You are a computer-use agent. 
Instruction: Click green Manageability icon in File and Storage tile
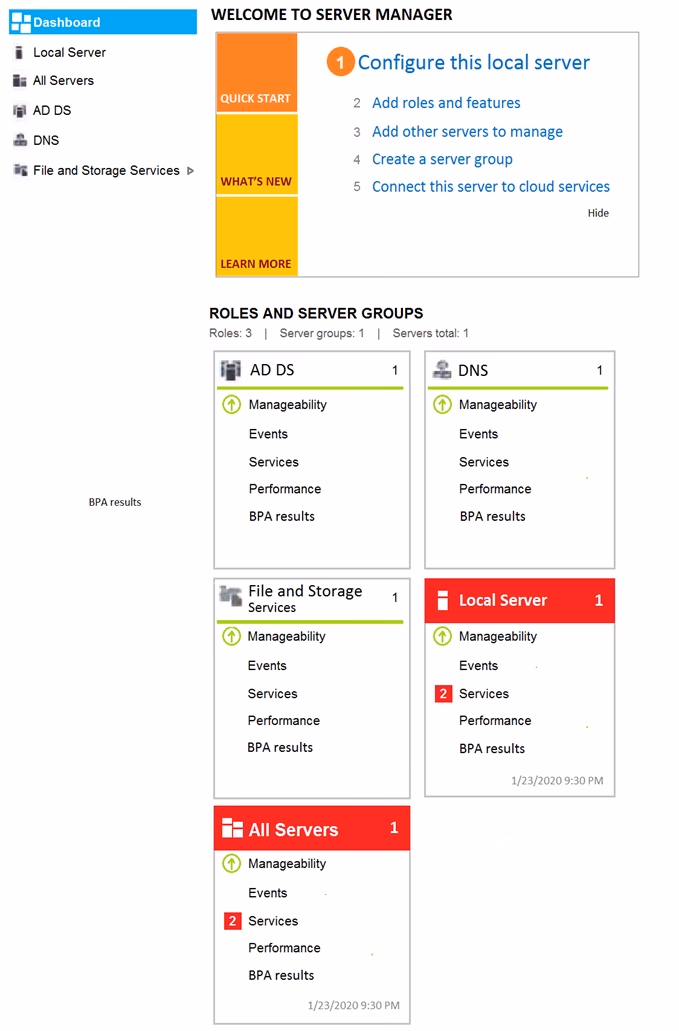click(x=231, y=636)
